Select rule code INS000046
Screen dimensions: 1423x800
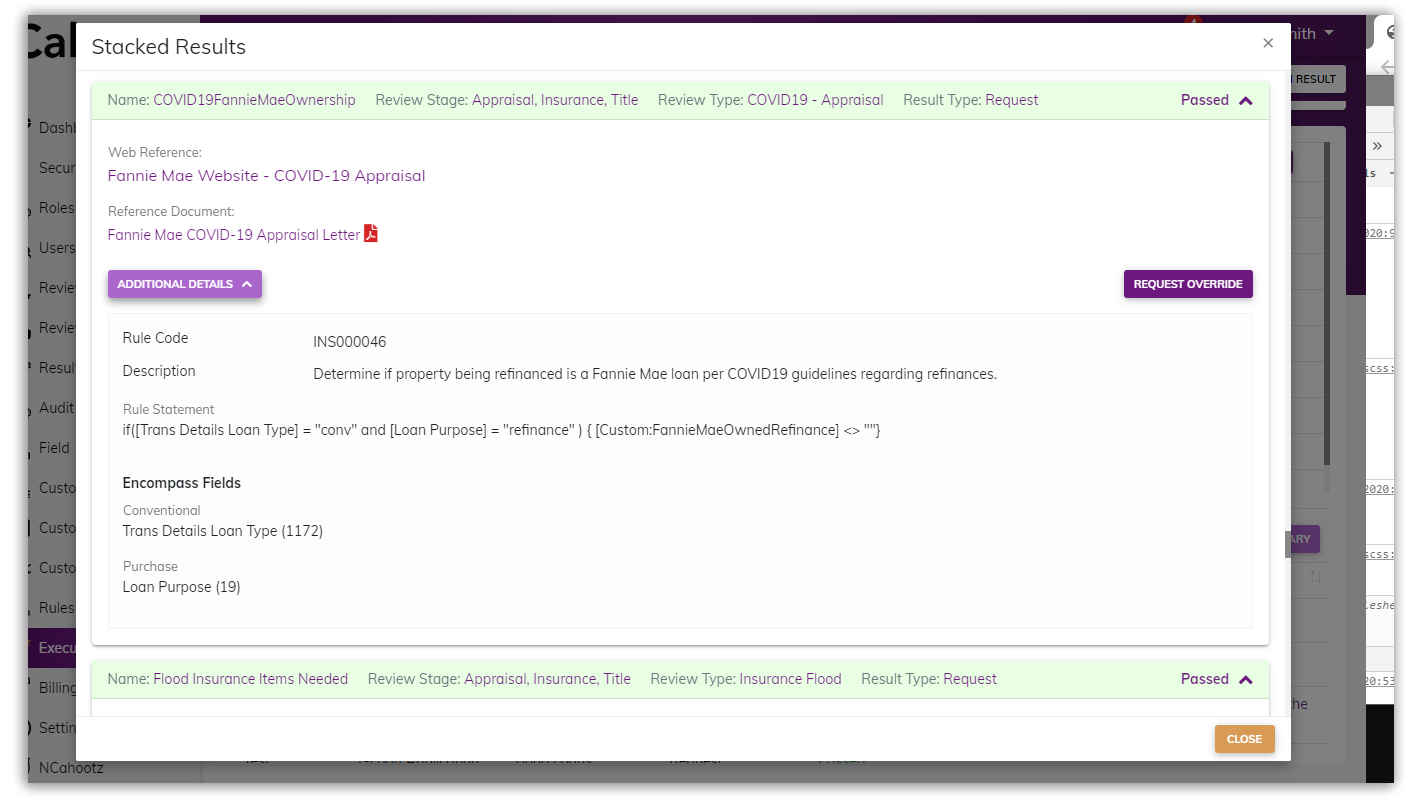click(x=350, y=342)
